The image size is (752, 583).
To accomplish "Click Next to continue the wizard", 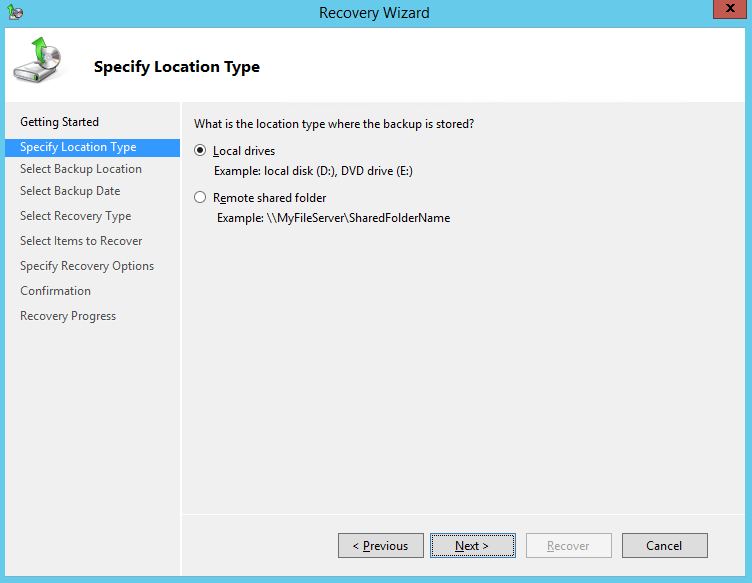I will point(472,546).
